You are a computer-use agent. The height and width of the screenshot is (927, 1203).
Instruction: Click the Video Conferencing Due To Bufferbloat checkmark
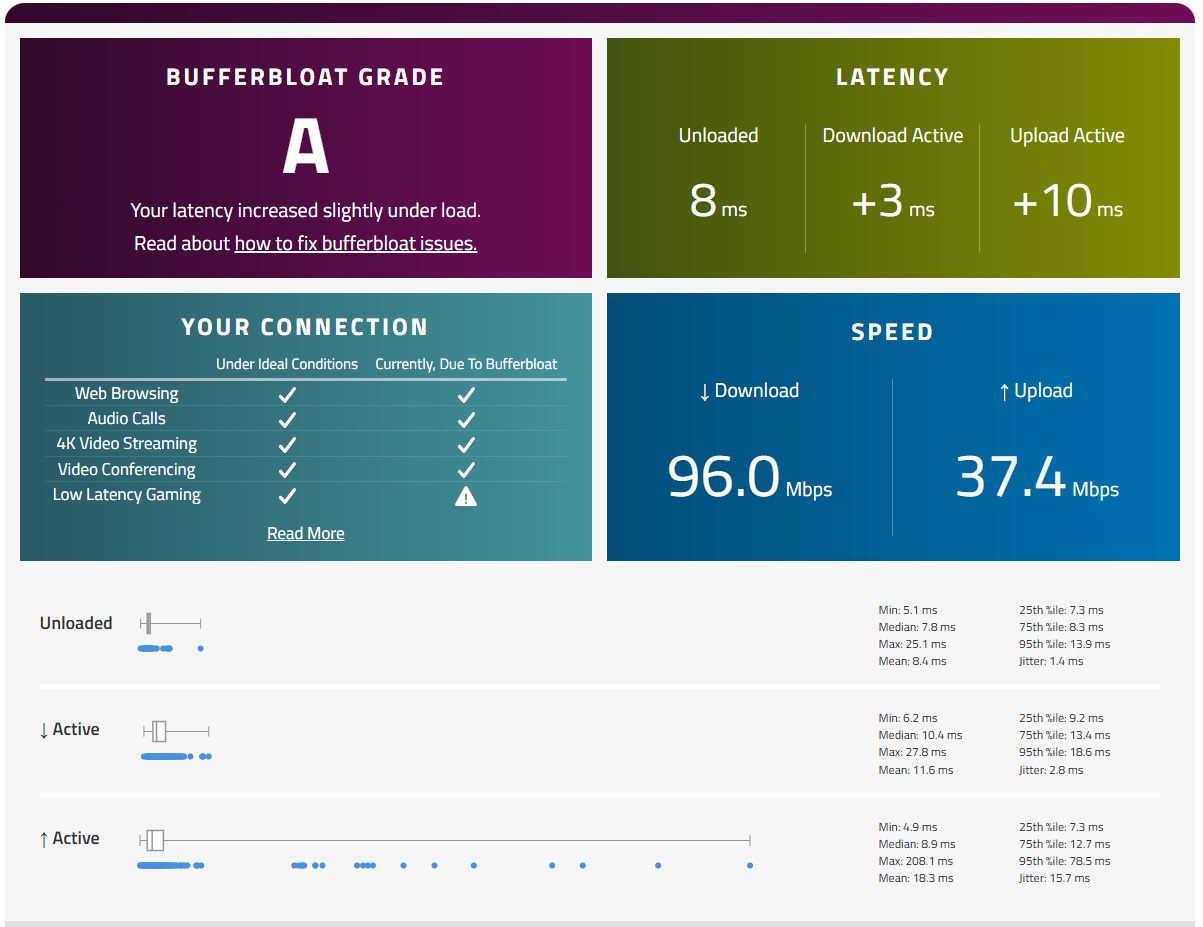(466, 469)
